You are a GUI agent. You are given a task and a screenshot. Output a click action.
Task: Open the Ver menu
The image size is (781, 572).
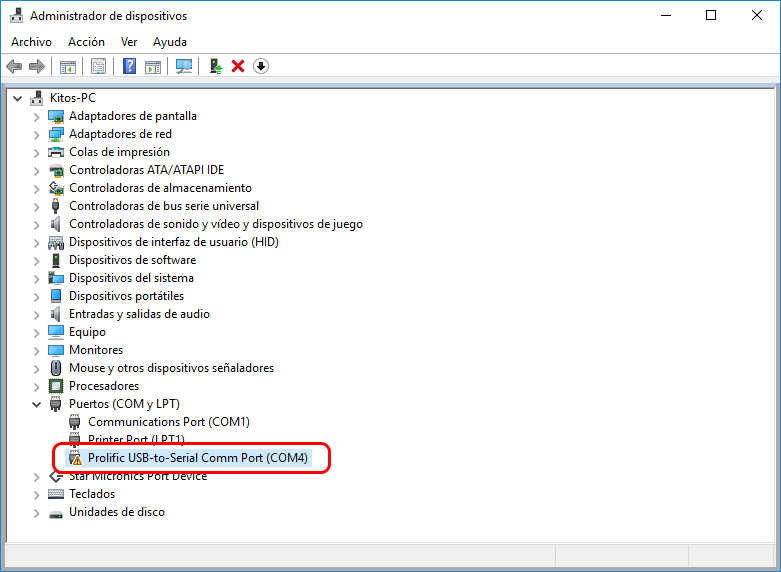(x=129, y=42)
